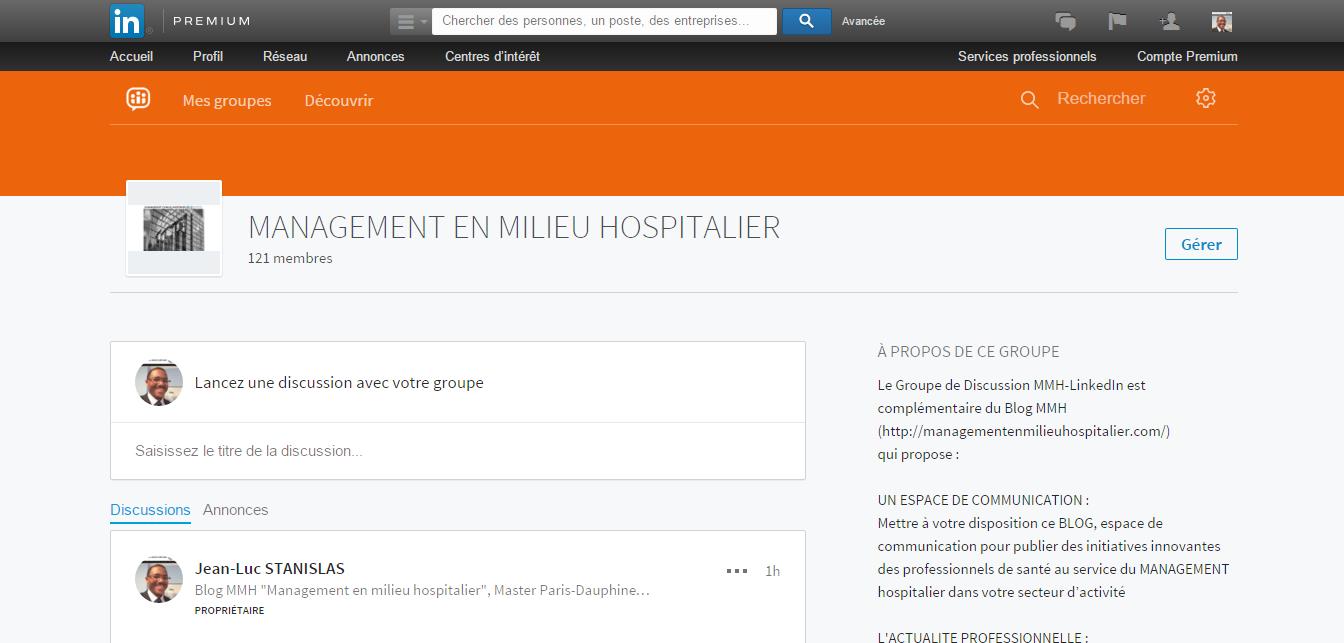Click the Avancée search link

click(x=863, y=21)
